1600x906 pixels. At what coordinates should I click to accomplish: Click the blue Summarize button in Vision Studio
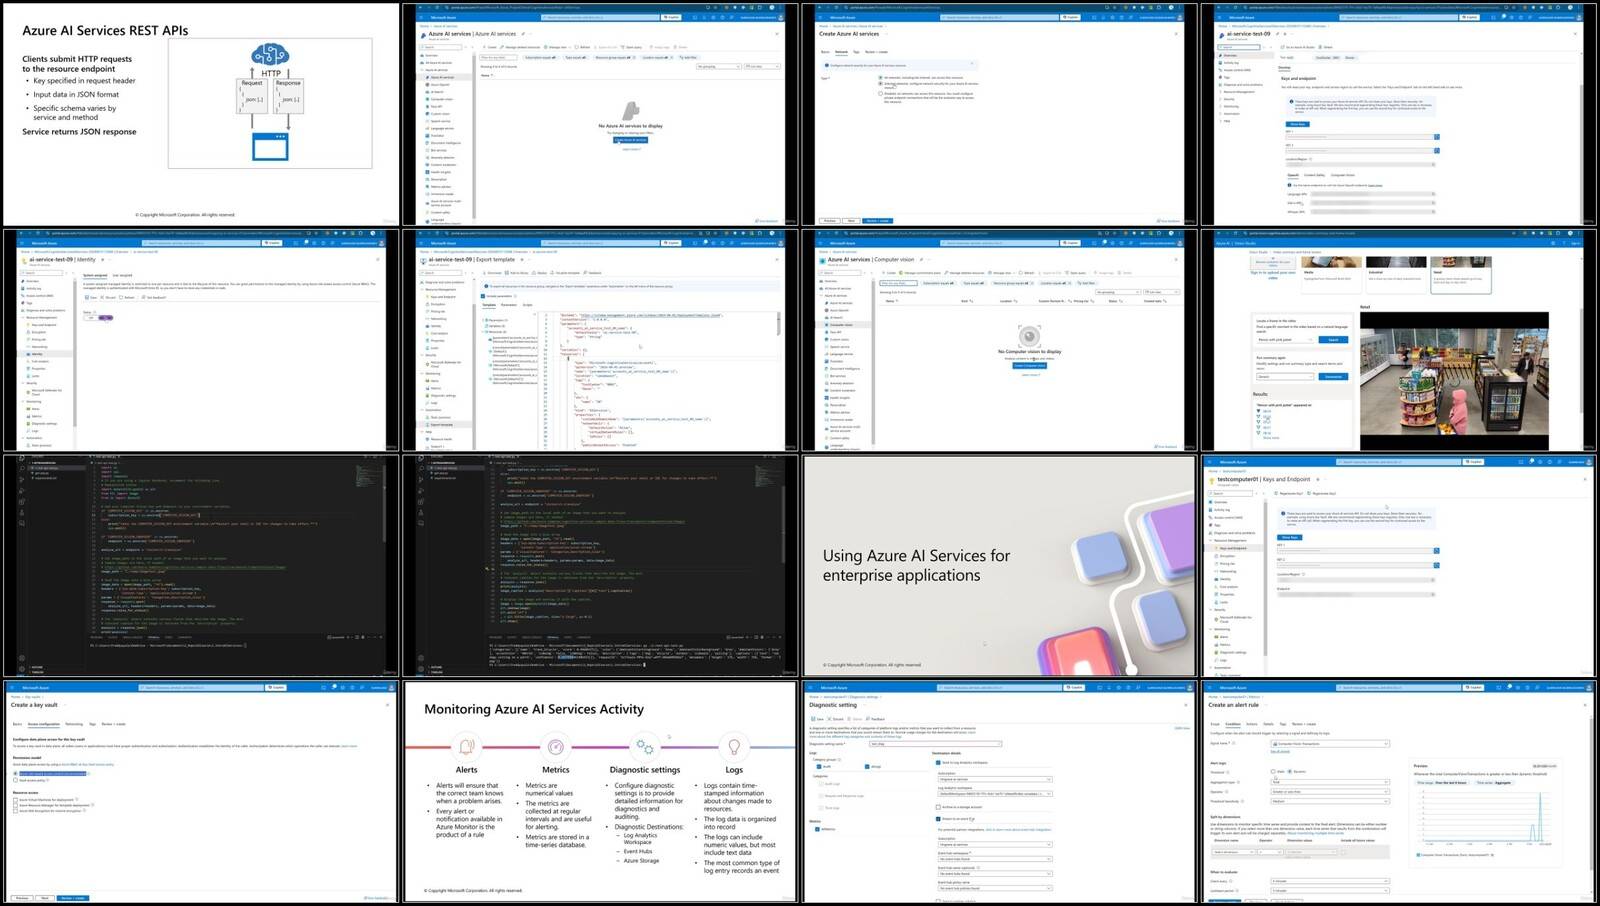(1333, 376)
